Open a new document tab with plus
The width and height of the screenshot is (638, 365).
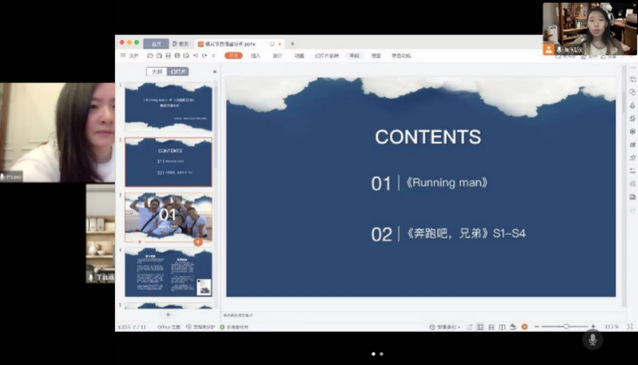click(x=292, y=44)
